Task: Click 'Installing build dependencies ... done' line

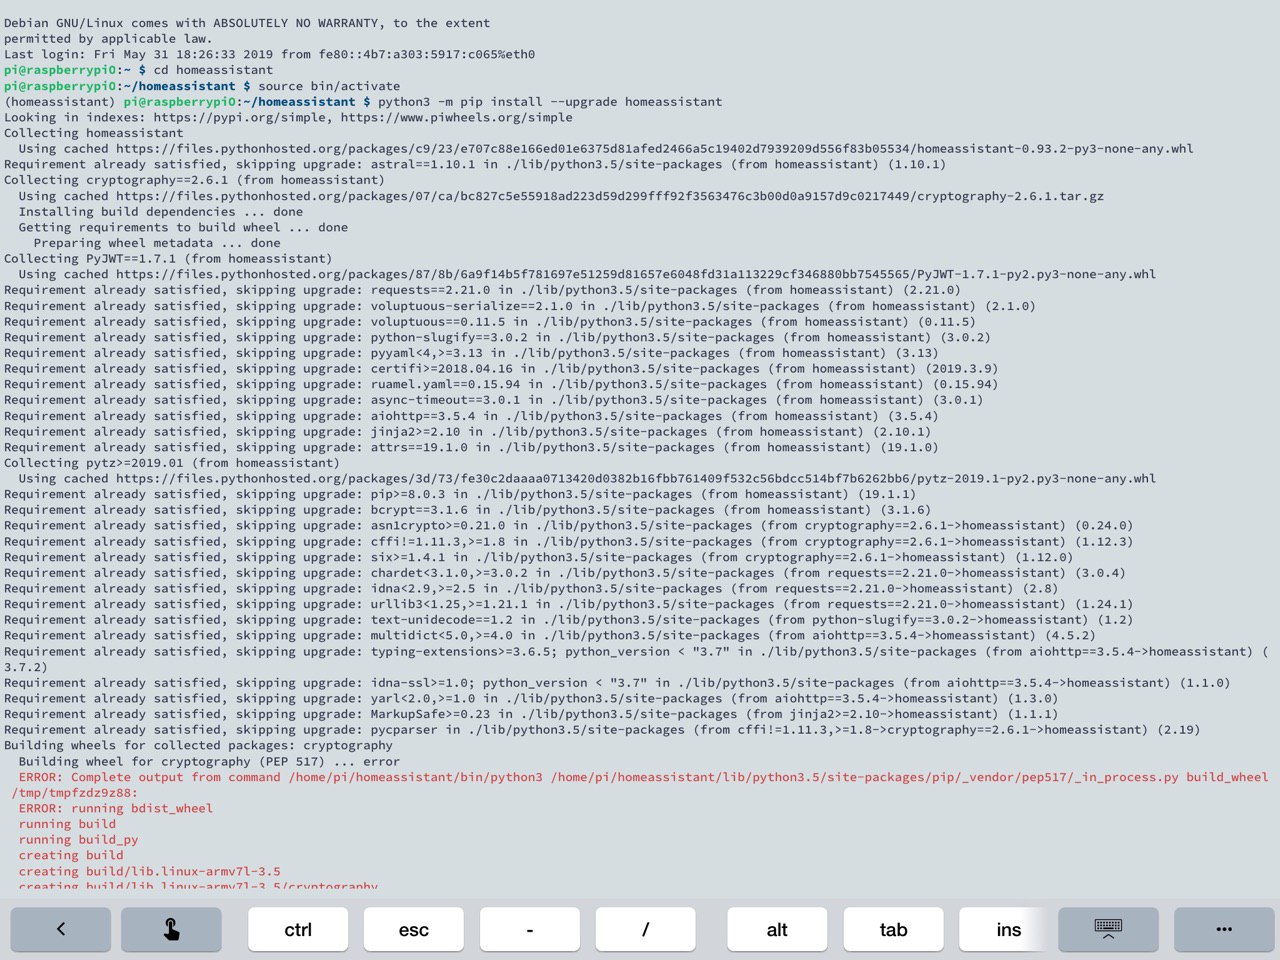Action: (161, 212)
